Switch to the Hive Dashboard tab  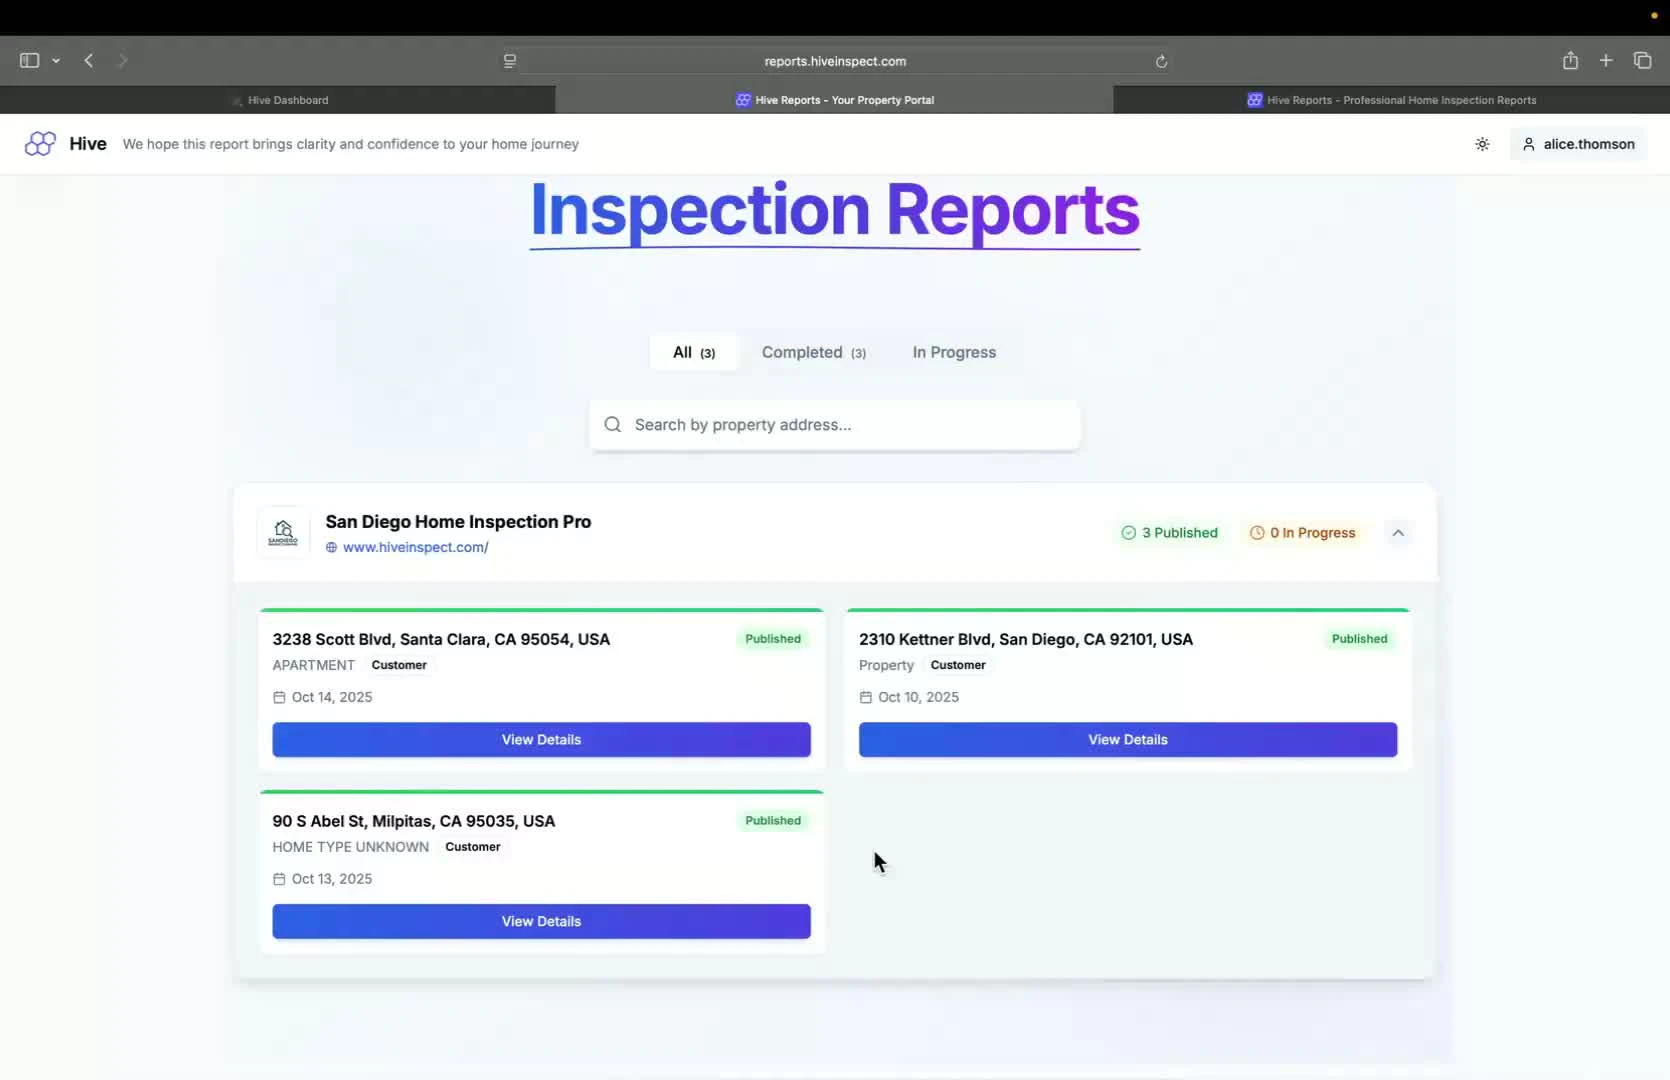pos(280,99)
